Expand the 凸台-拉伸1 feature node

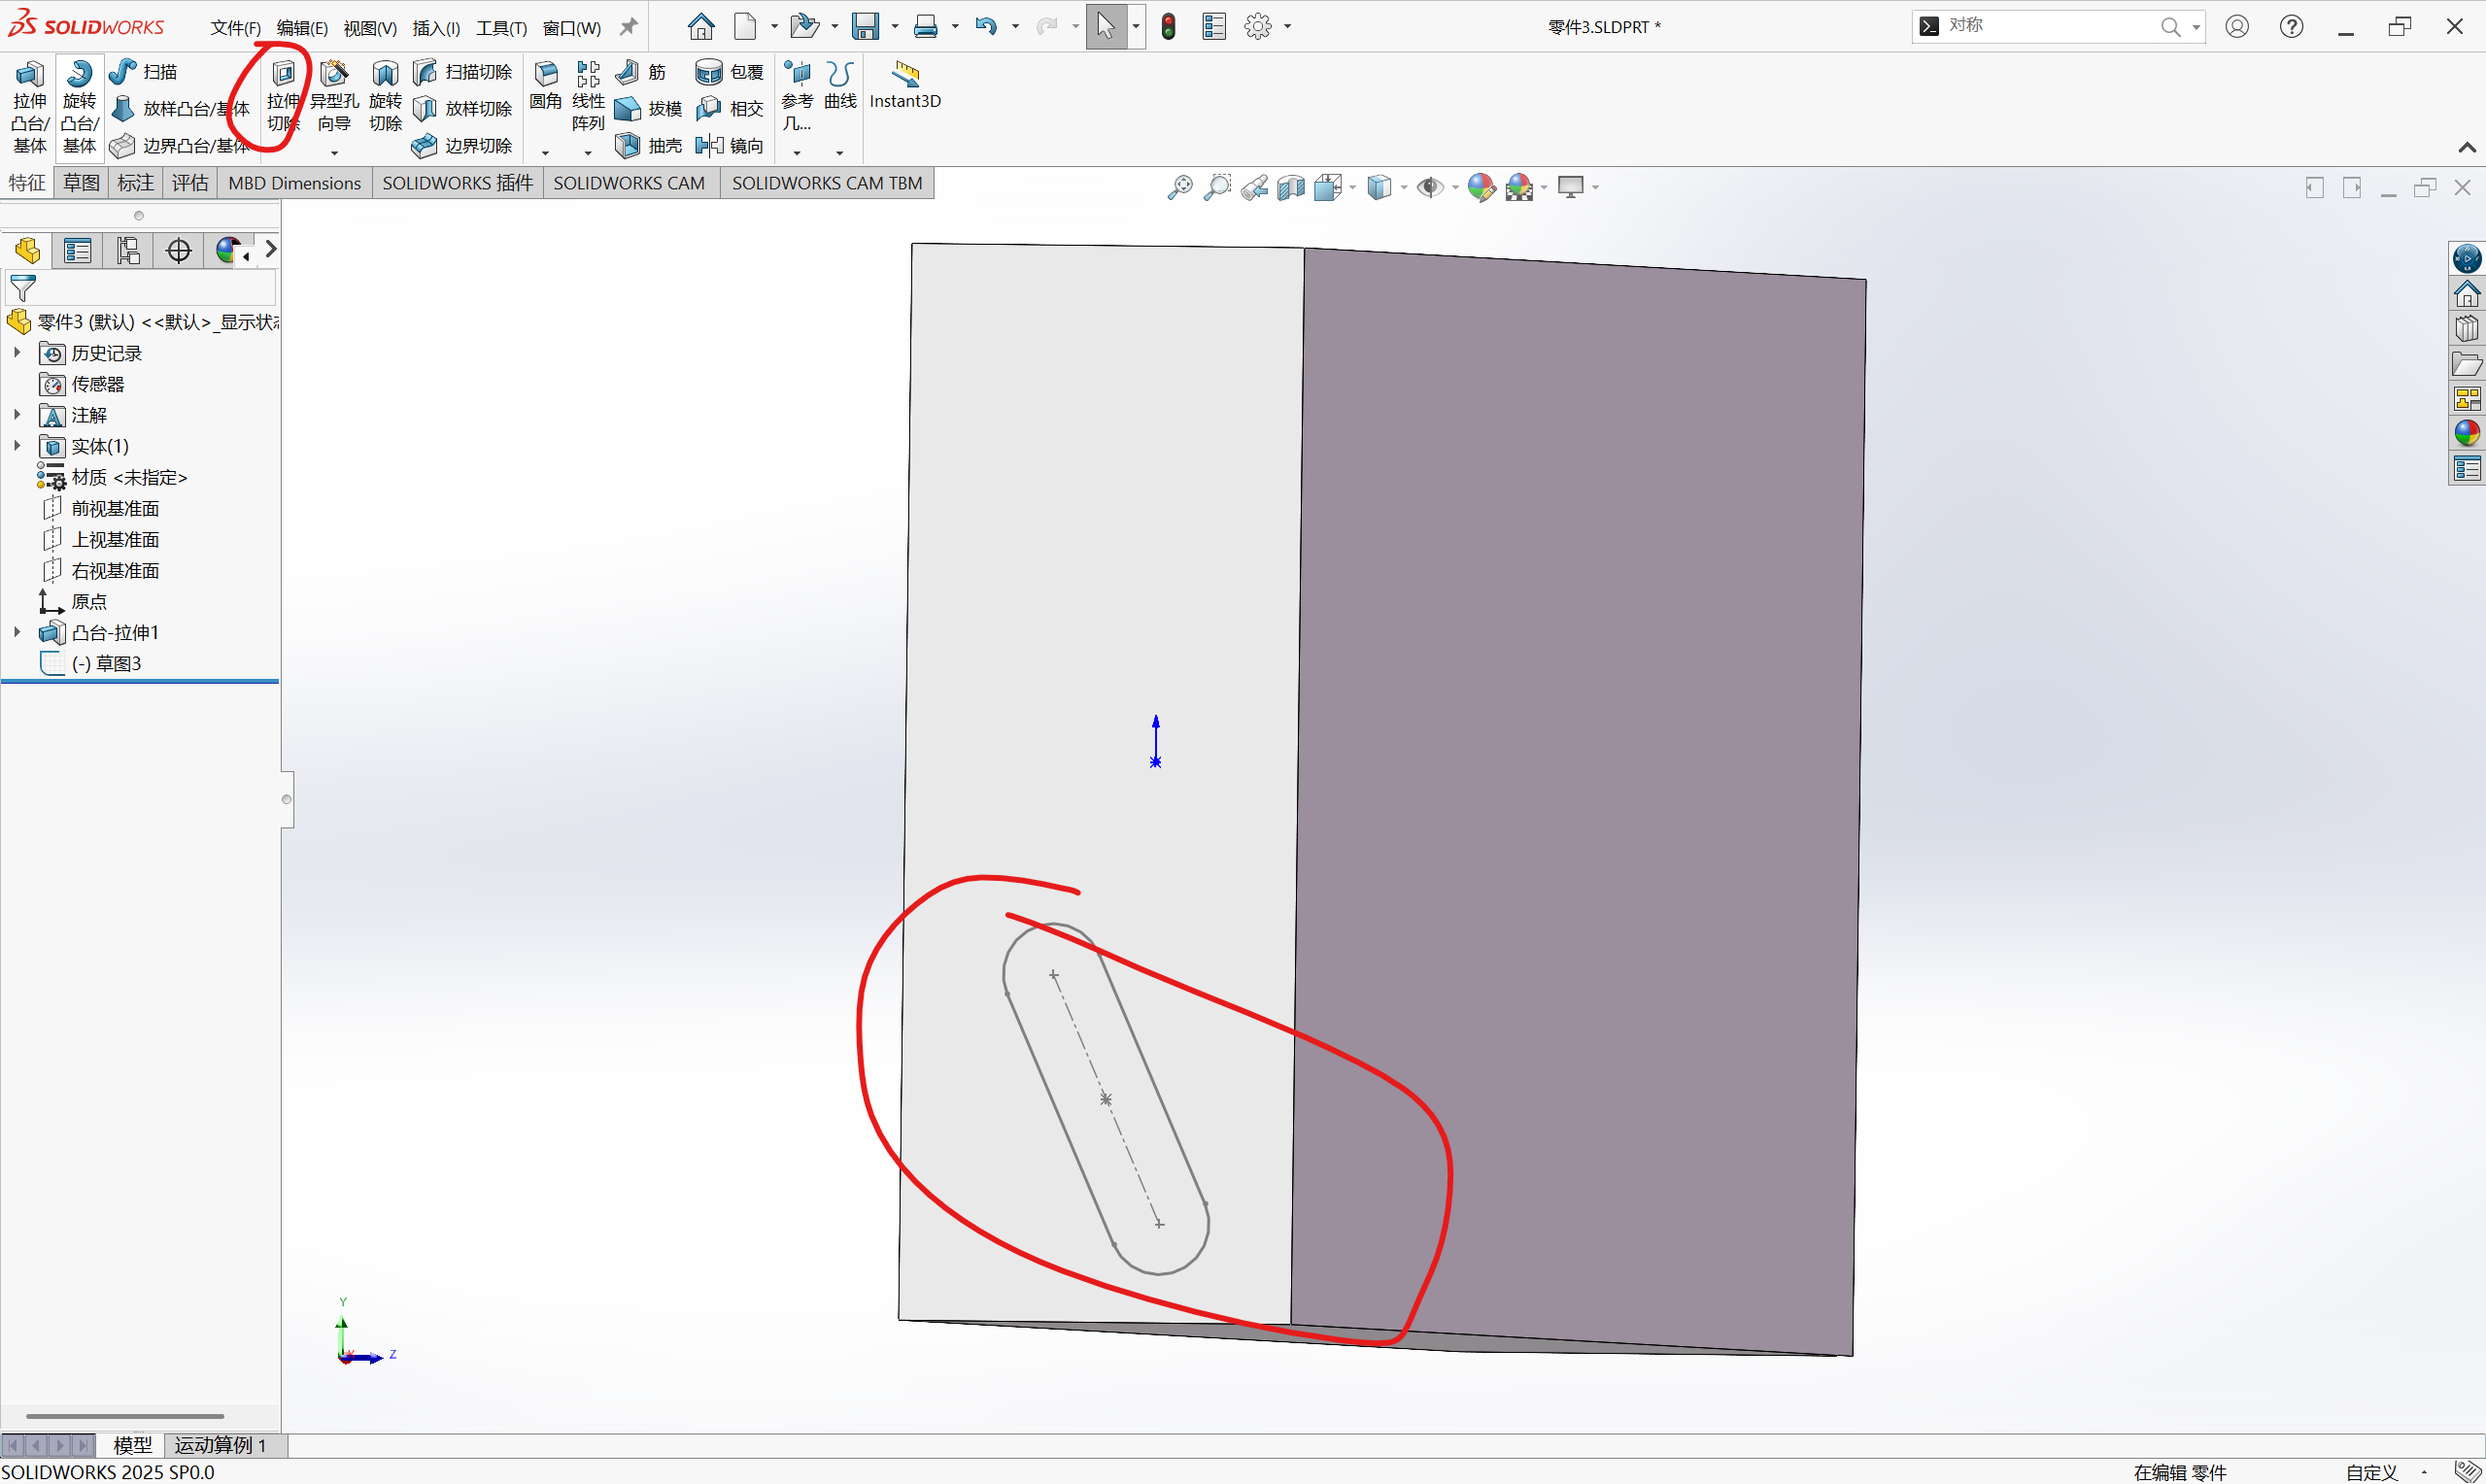[x=17, y=632]
